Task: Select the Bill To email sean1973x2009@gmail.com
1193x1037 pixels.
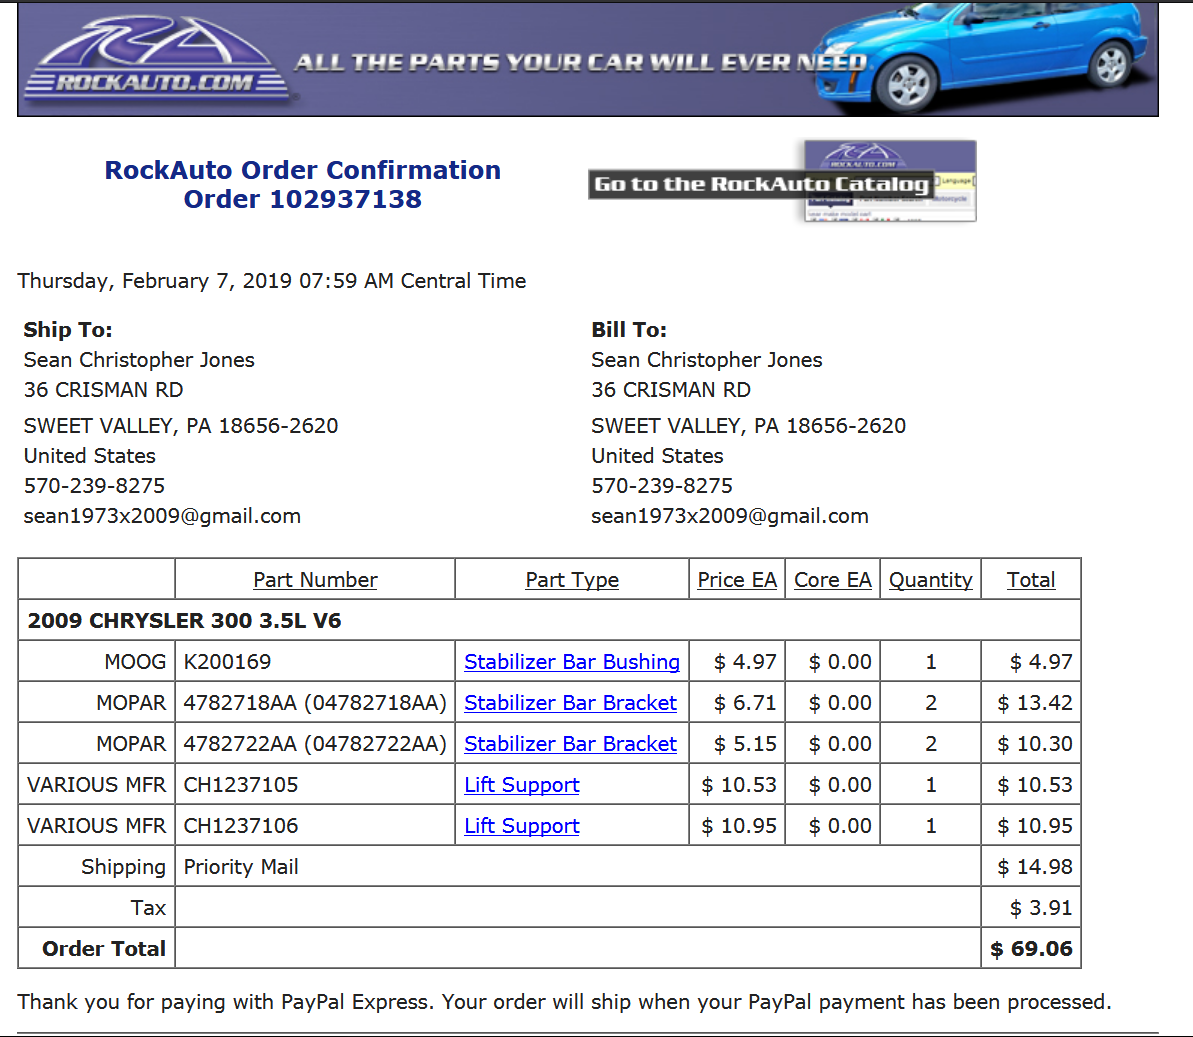Action: (730, 516)
